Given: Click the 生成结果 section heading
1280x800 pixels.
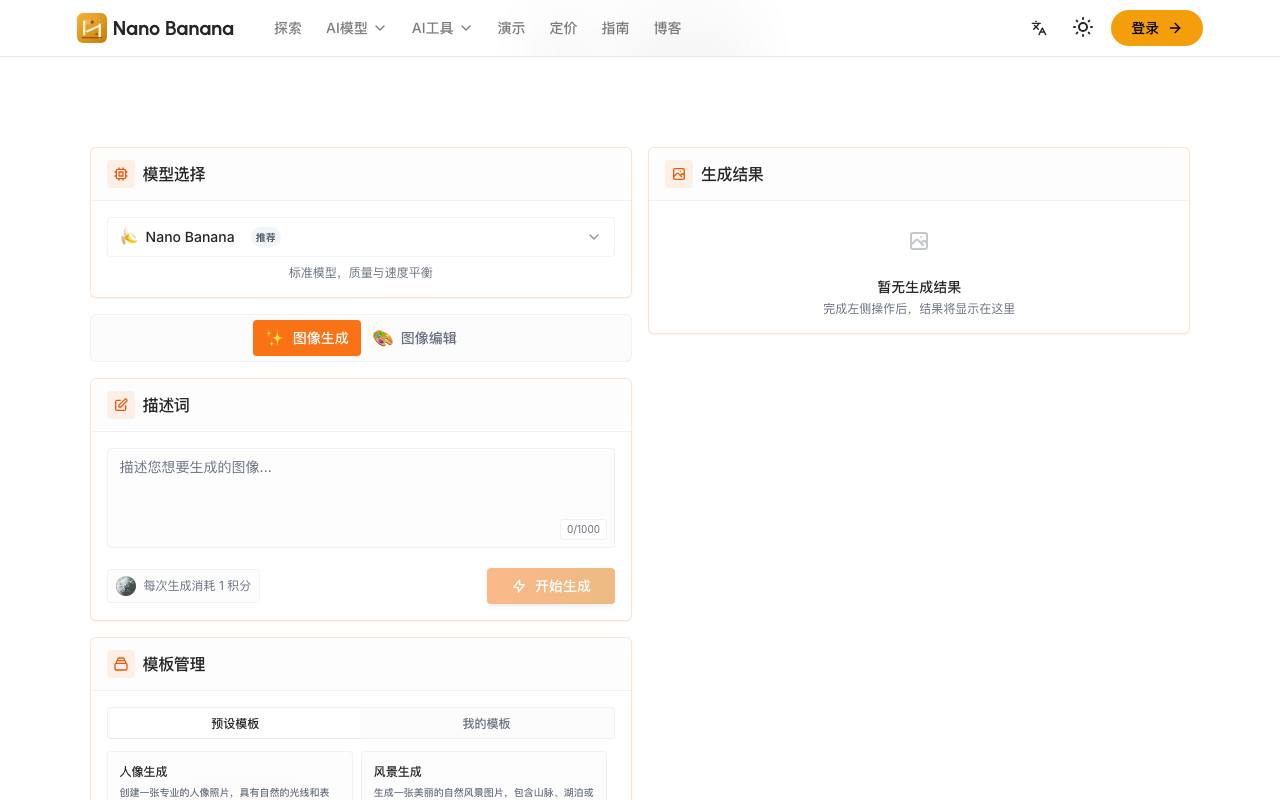Looking at the screenshot, I should [732, 174].
